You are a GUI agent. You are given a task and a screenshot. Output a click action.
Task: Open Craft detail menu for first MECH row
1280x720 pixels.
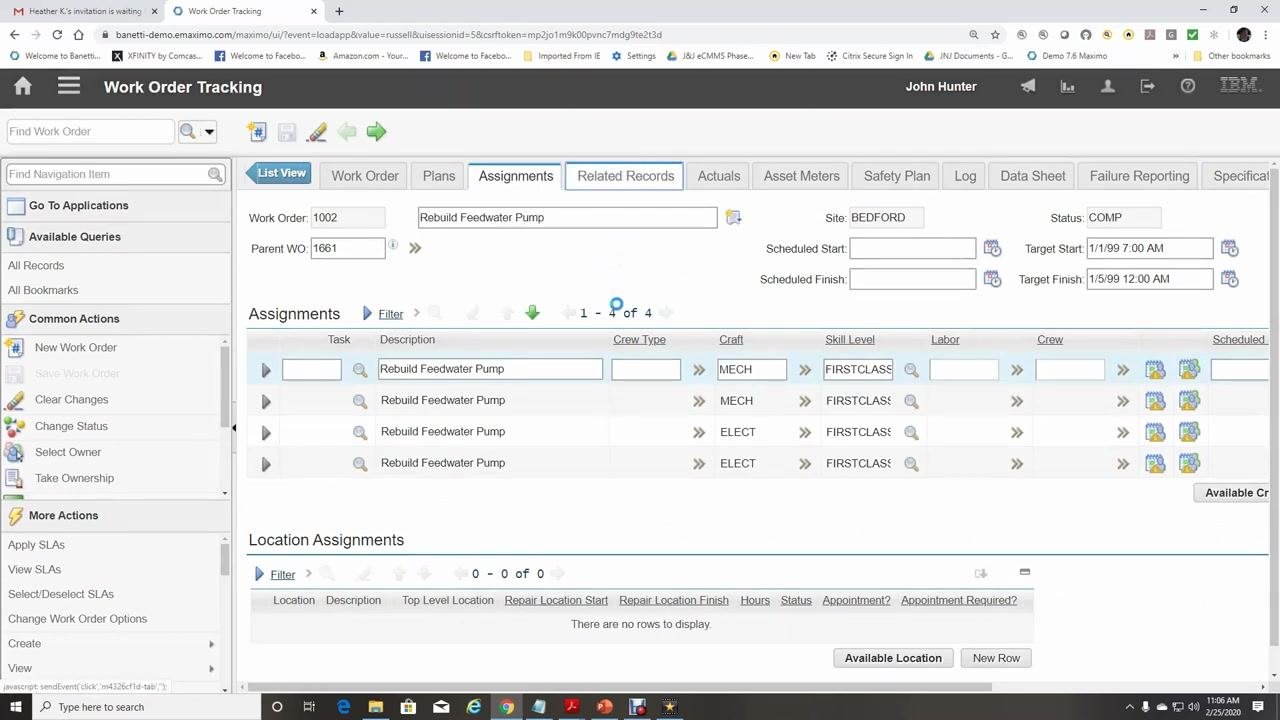(805, 370)
